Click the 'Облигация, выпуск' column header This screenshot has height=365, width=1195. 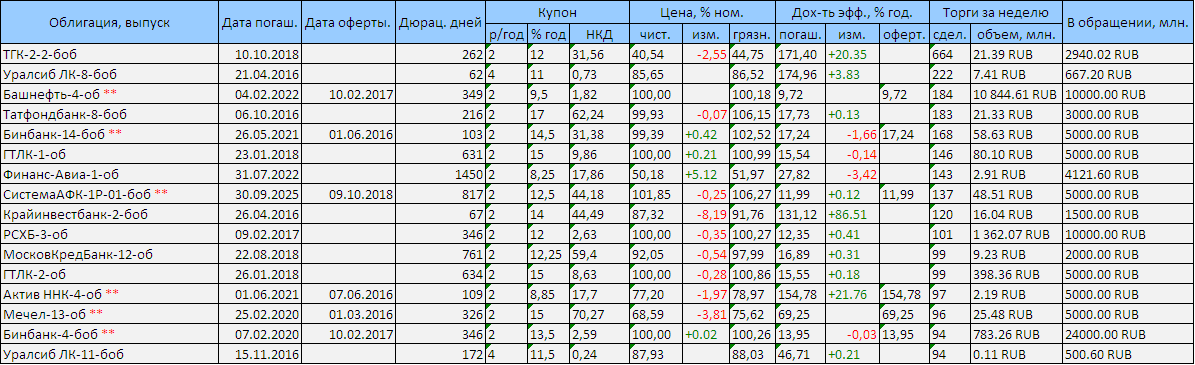pyautogui.click(x=110, y=23)
